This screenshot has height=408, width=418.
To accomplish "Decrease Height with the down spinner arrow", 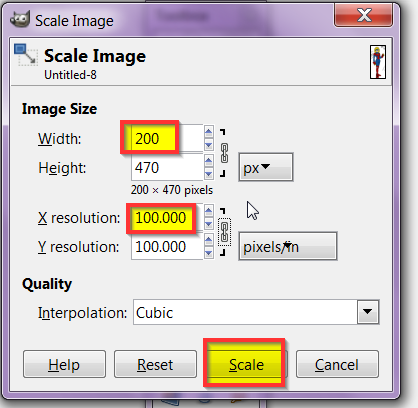I will 209,174.
